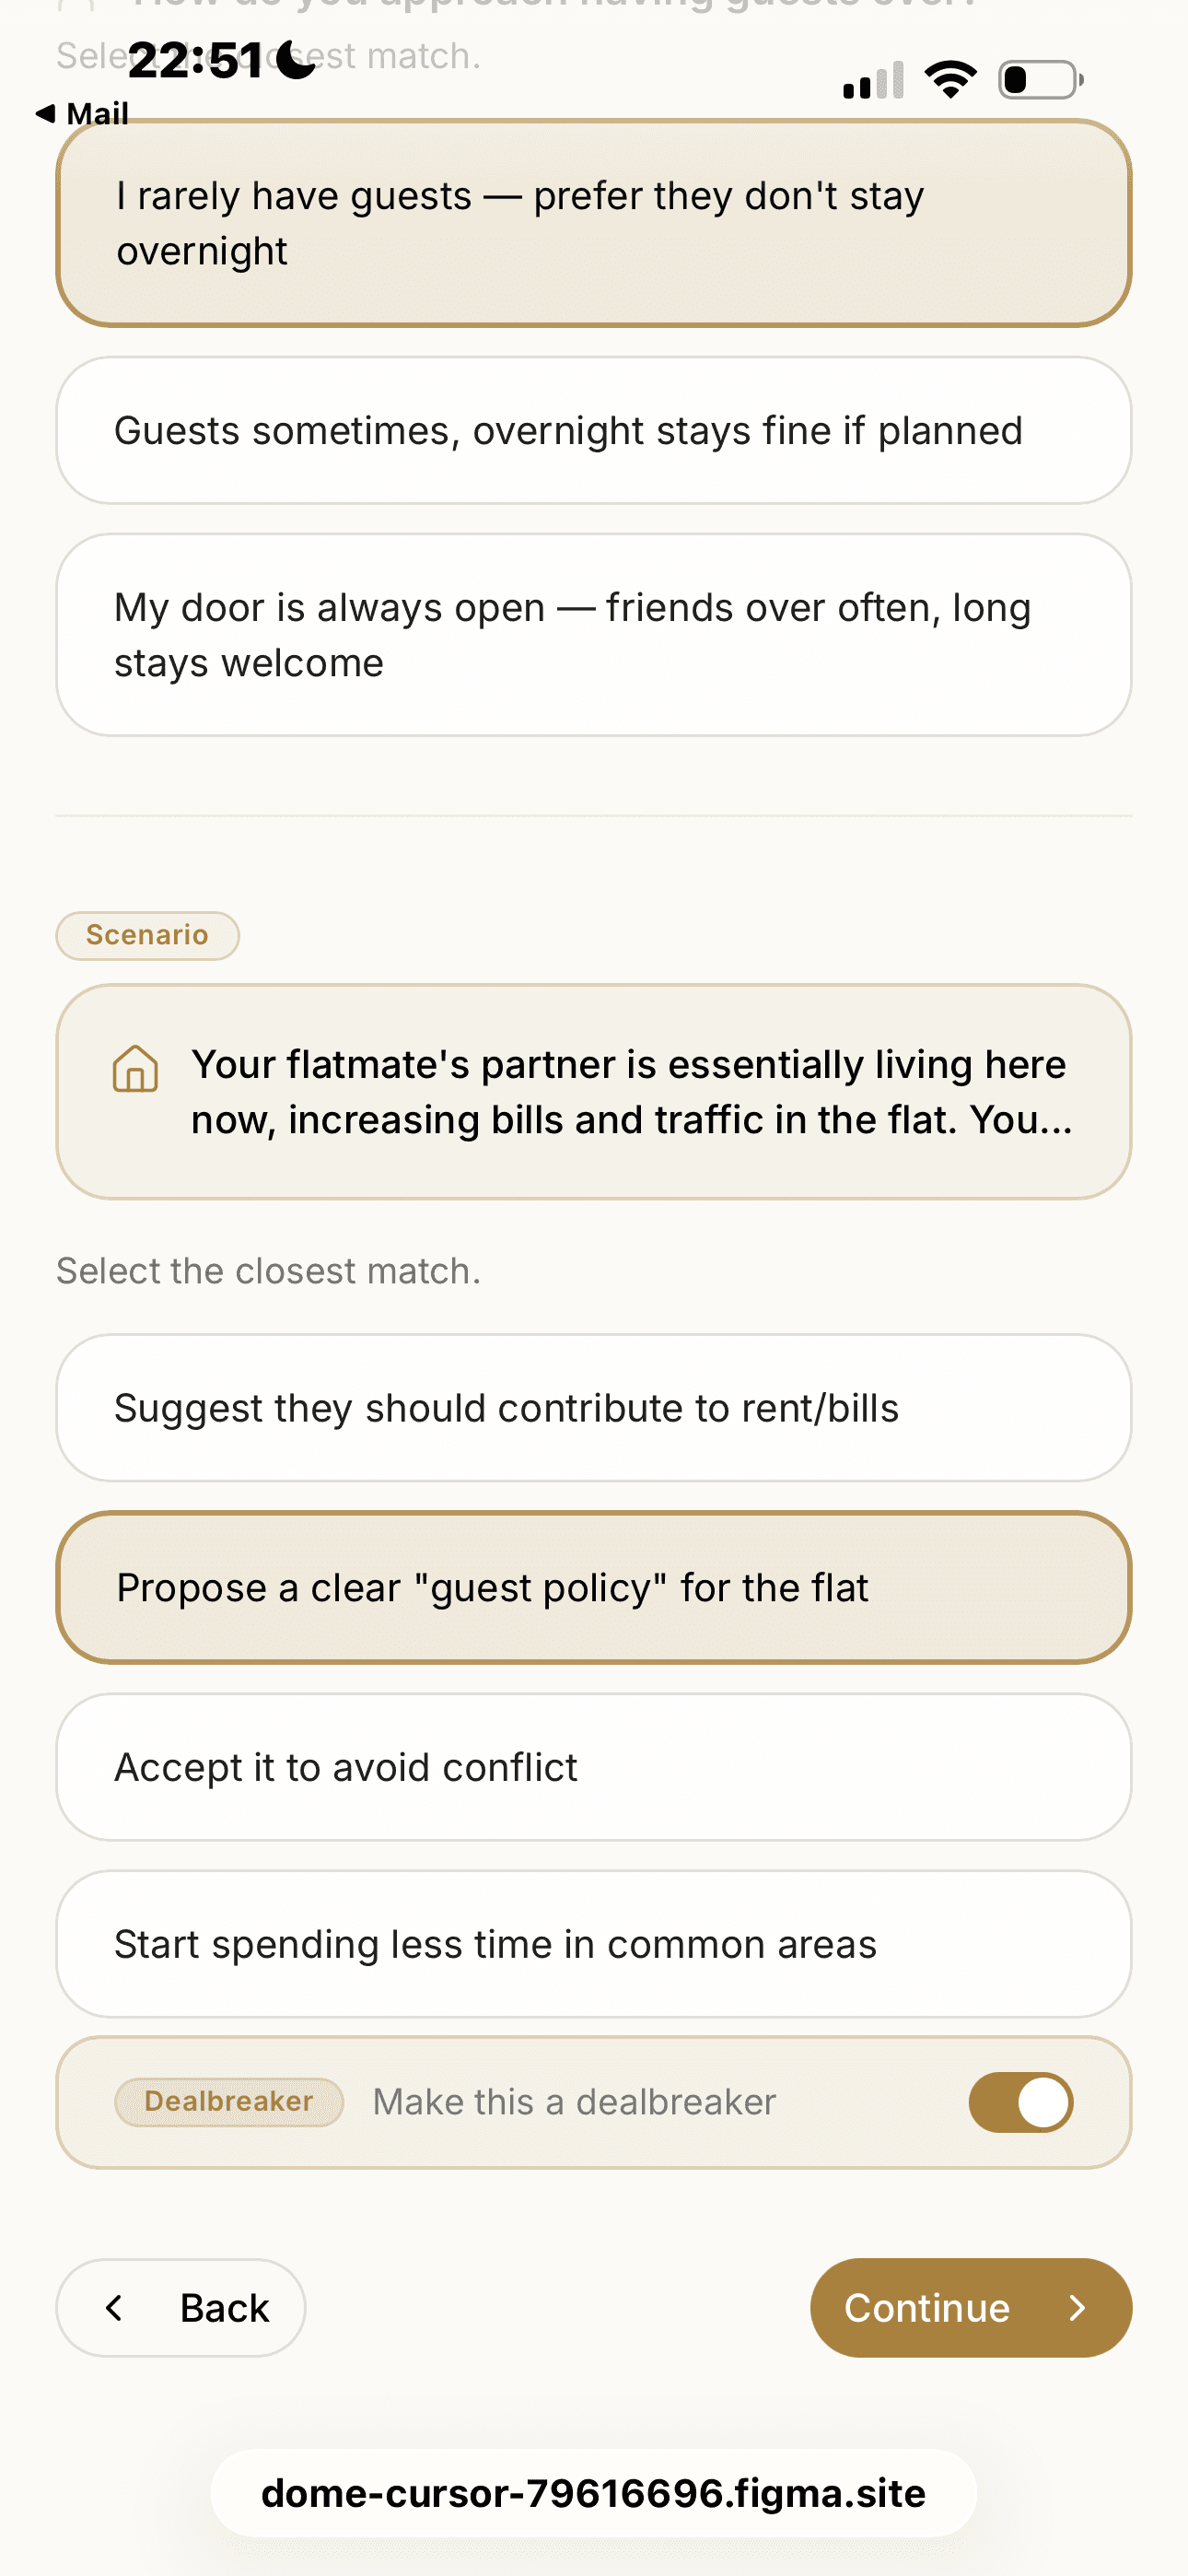Turn off the dealbreaker toggle switch
The width and height of the screenshot is (1188, 2576).
[x=1020, y=2102]
